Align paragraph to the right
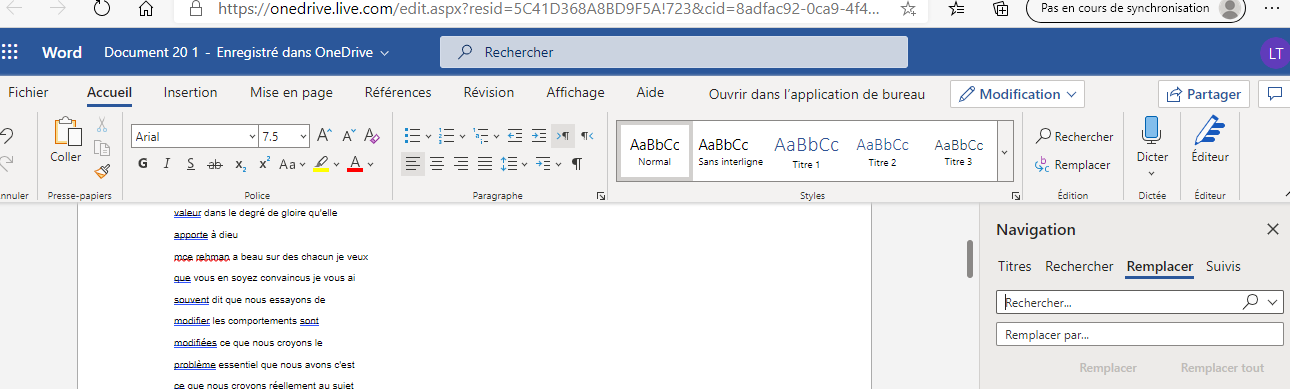 (461, 164)
